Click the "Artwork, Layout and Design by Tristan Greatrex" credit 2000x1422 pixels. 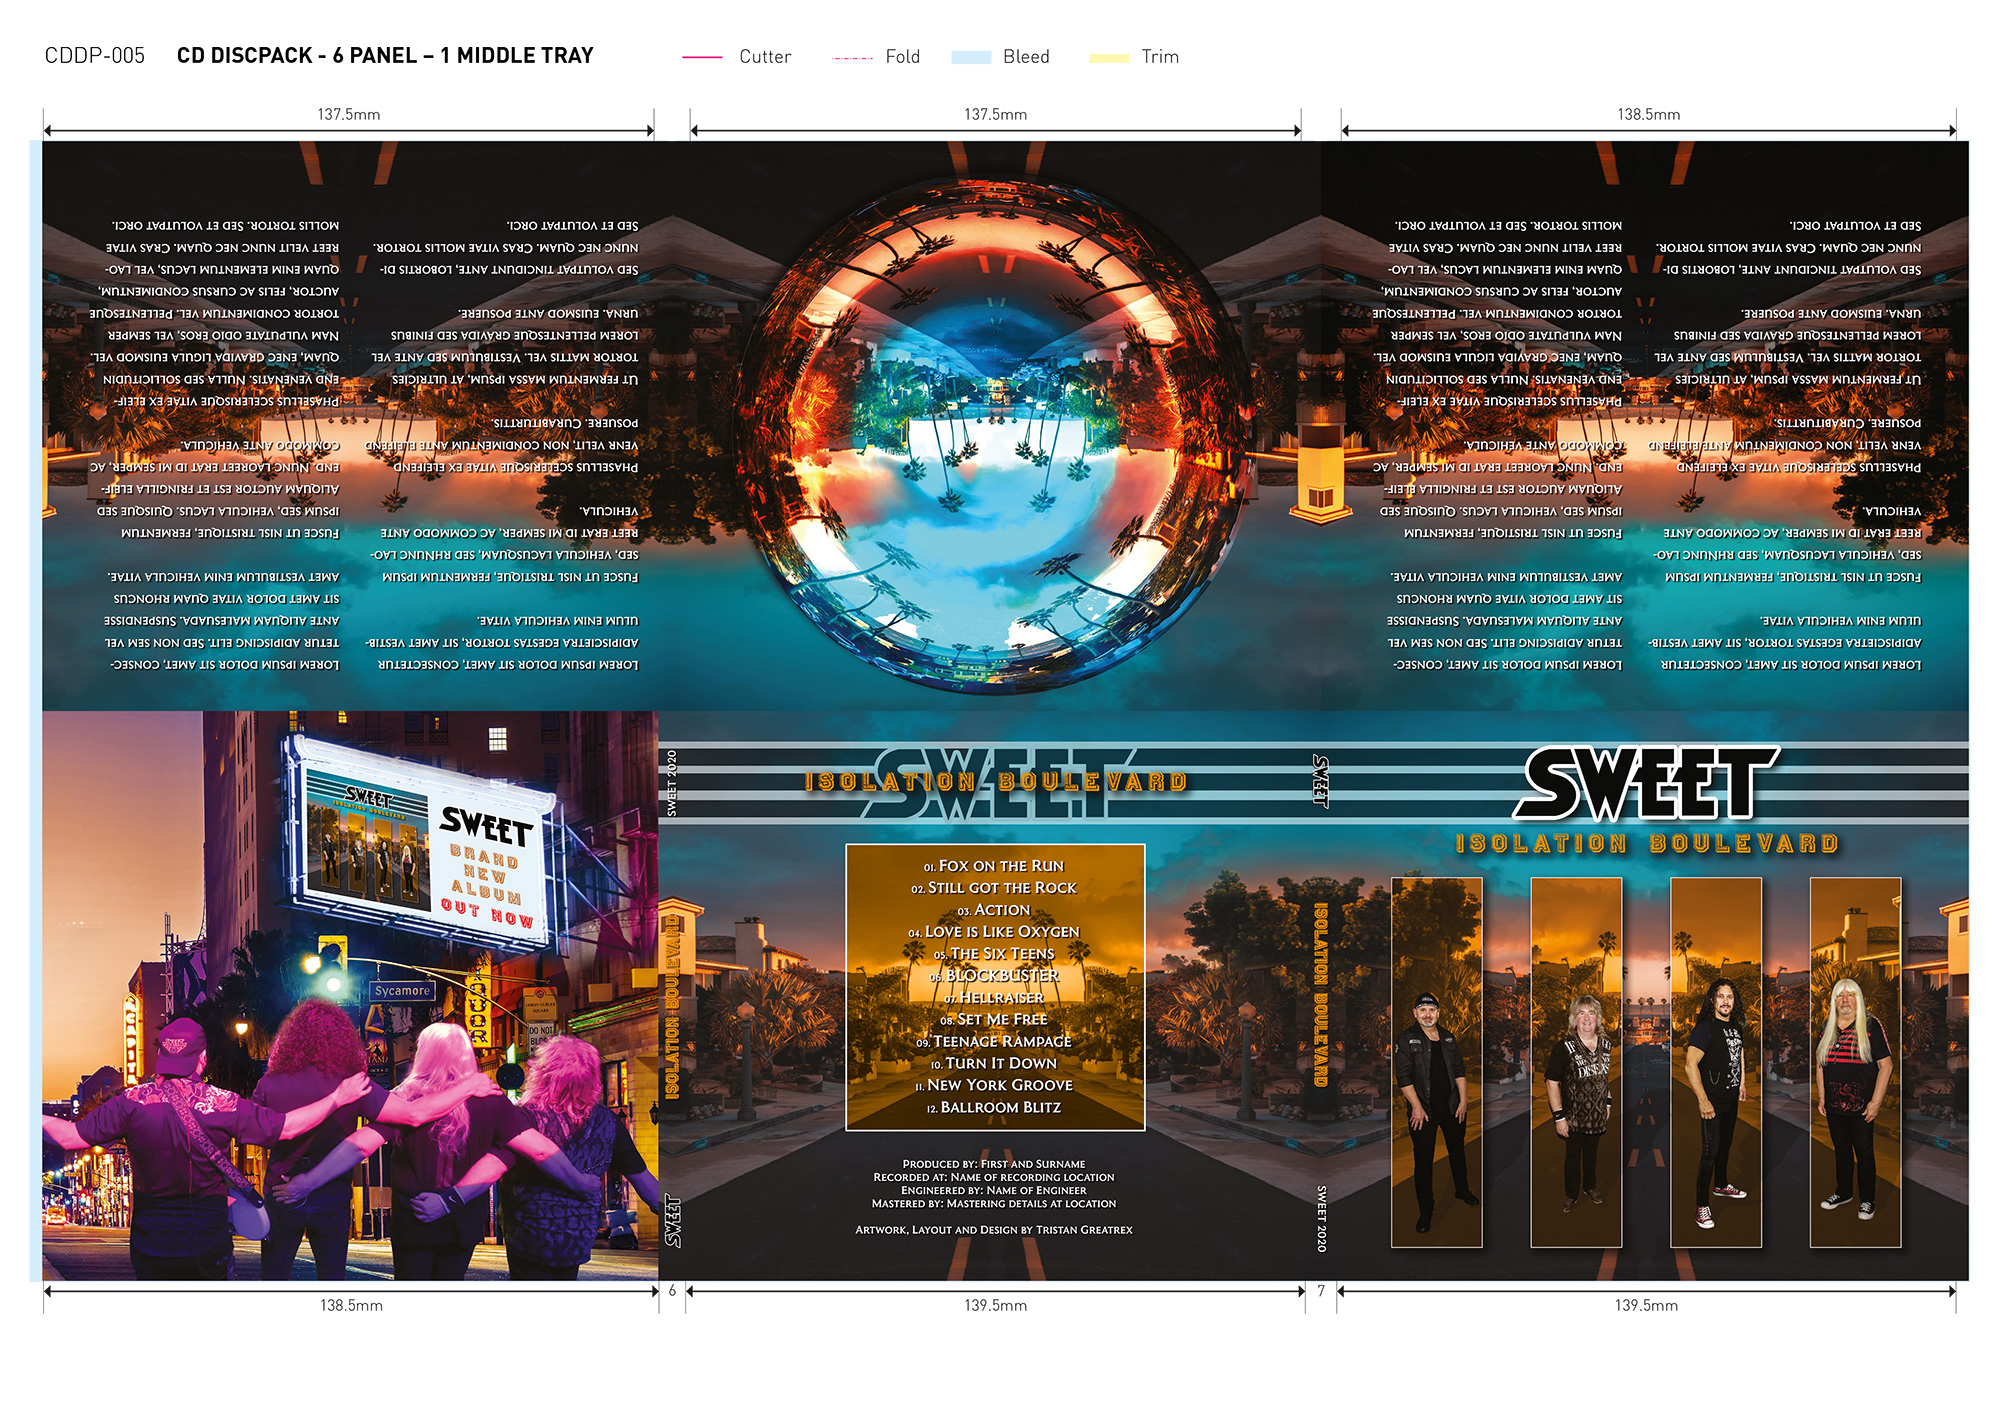(994, 1230)
